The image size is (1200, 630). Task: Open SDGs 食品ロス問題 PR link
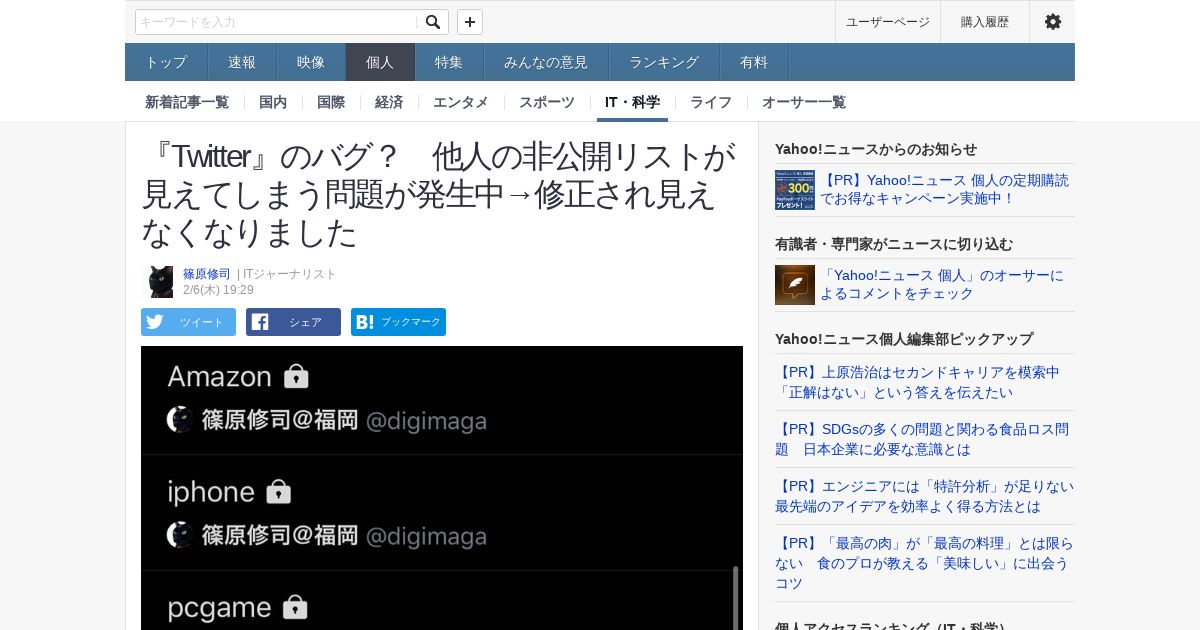point(922,439)
